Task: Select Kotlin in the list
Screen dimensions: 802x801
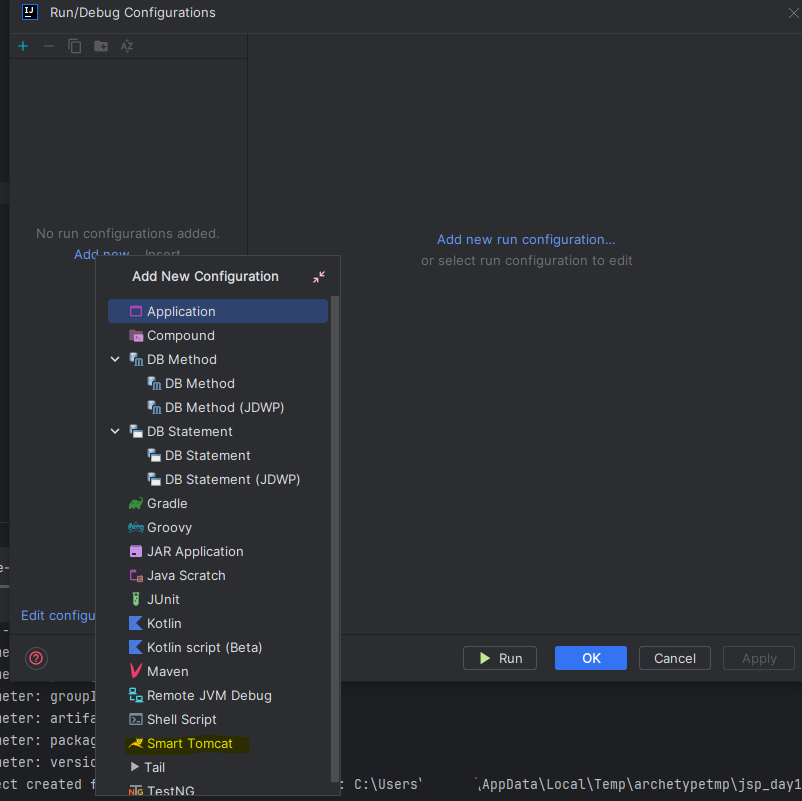Action: (218, 624)
